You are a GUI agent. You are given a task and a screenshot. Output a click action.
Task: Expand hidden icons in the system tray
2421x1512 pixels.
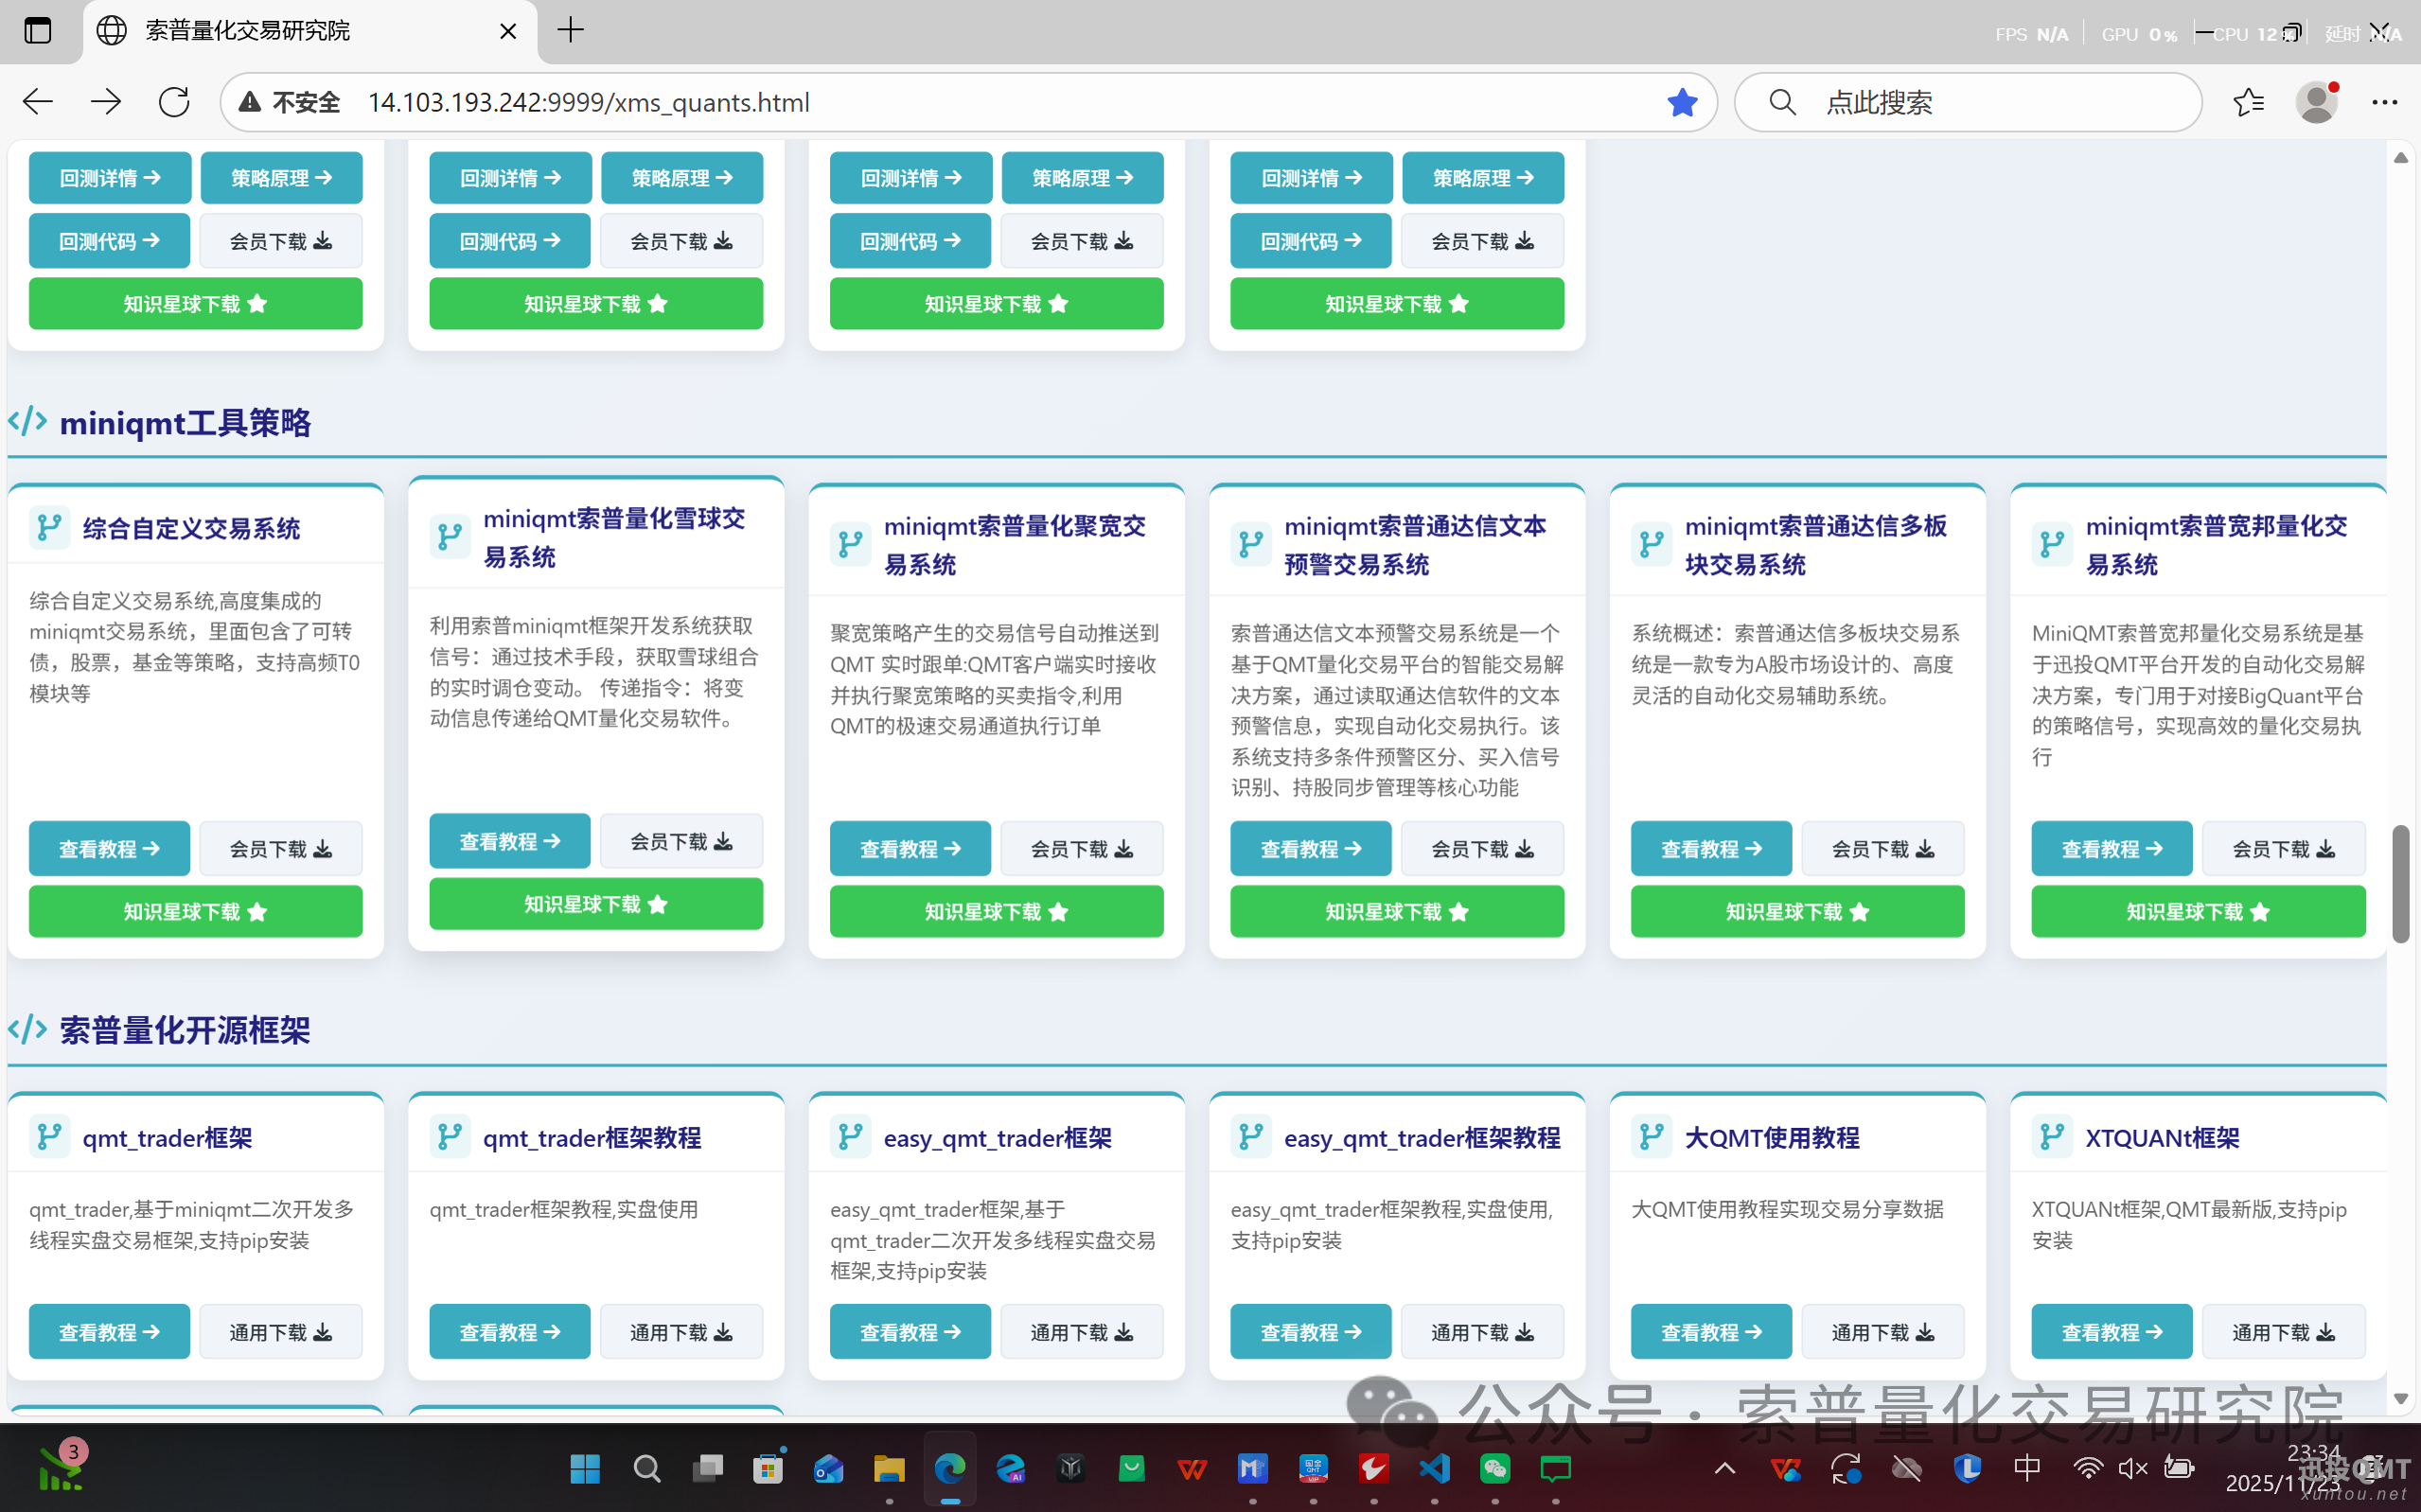click(x=1723, y=1469)
